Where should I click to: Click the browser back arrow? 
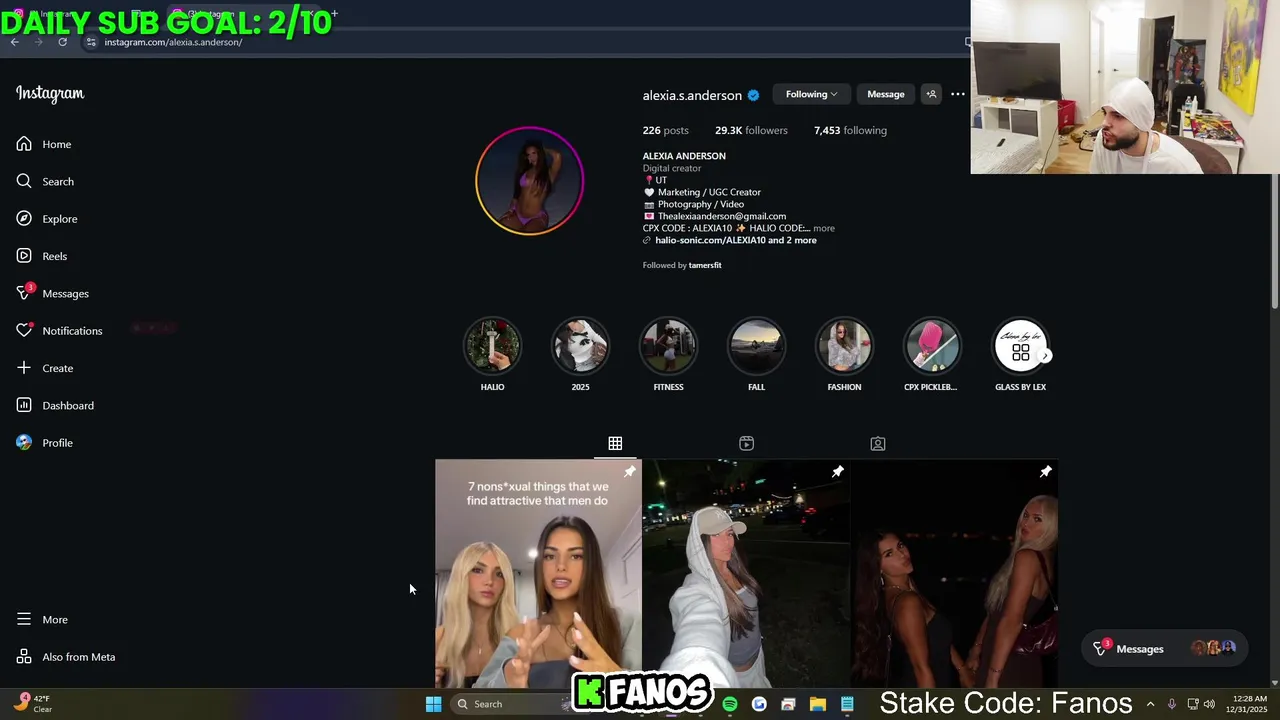point(15,42)
